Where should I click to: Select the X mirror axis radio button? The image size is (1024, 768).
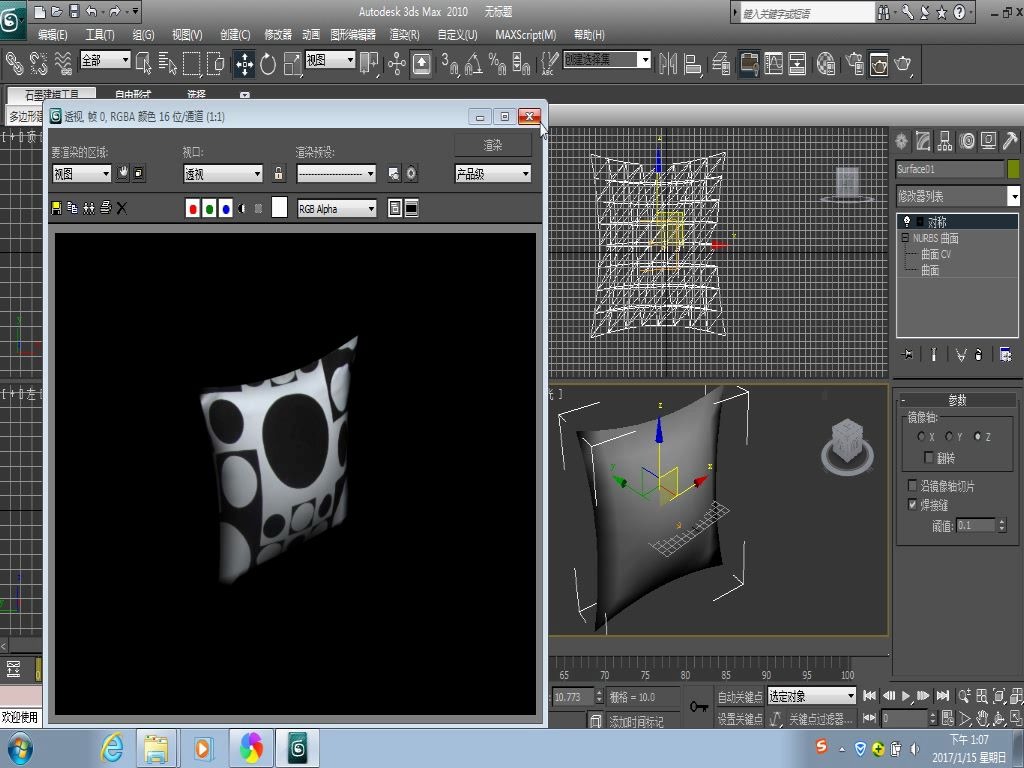(x=920, y=436)
